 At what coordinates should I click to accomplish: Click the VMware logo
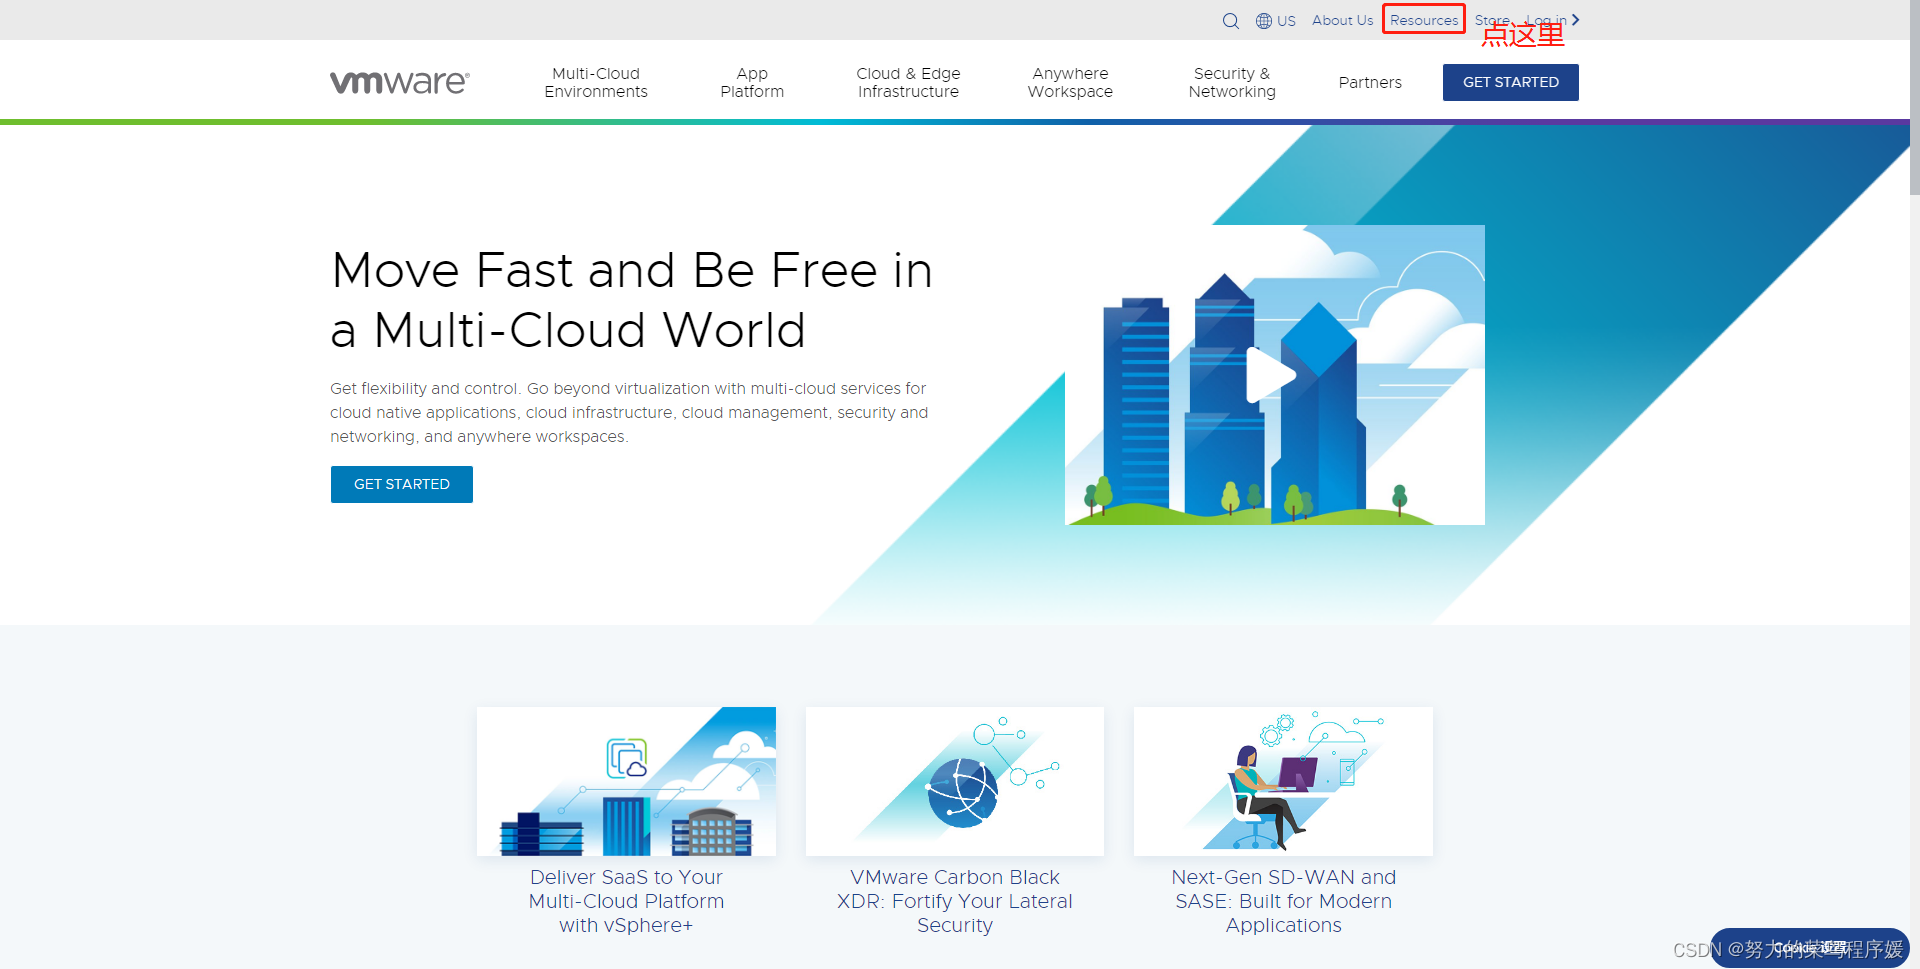tap(400, 82)
